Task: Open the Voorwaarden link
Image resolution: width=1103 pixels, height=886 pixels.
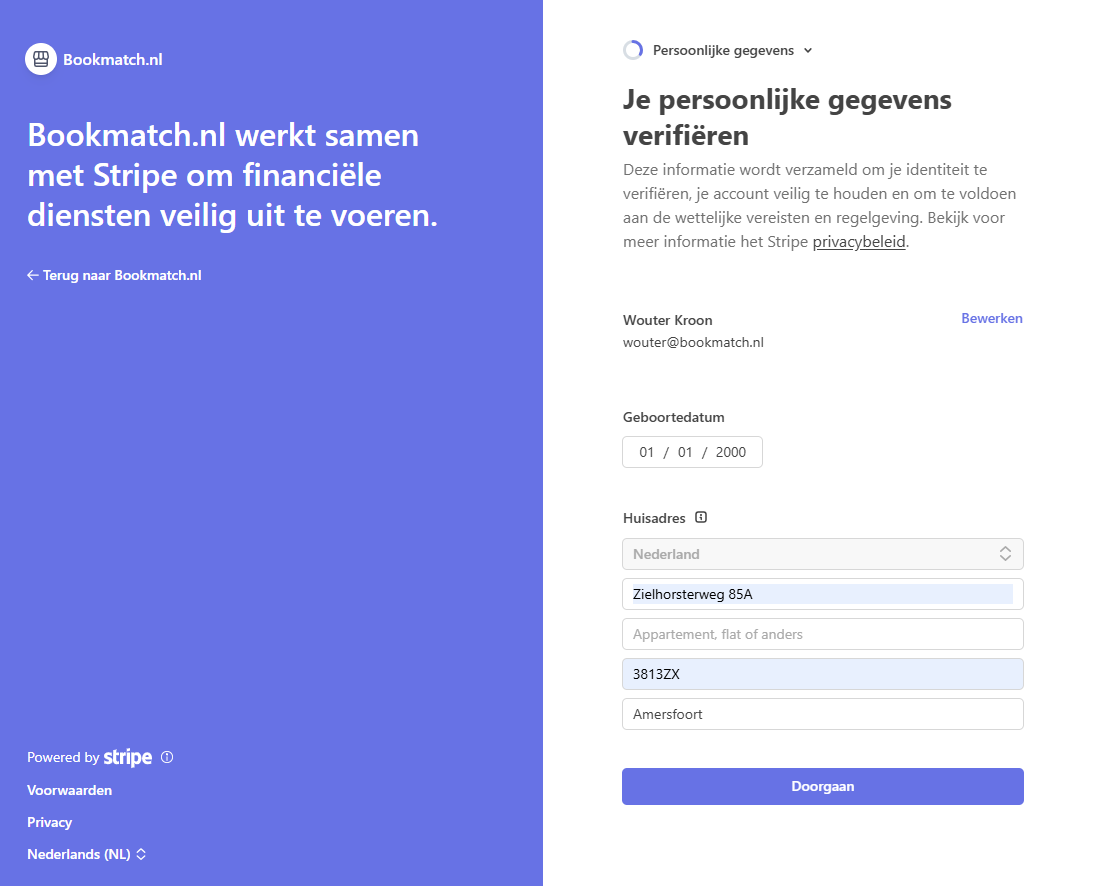Action: click(70, 790)
